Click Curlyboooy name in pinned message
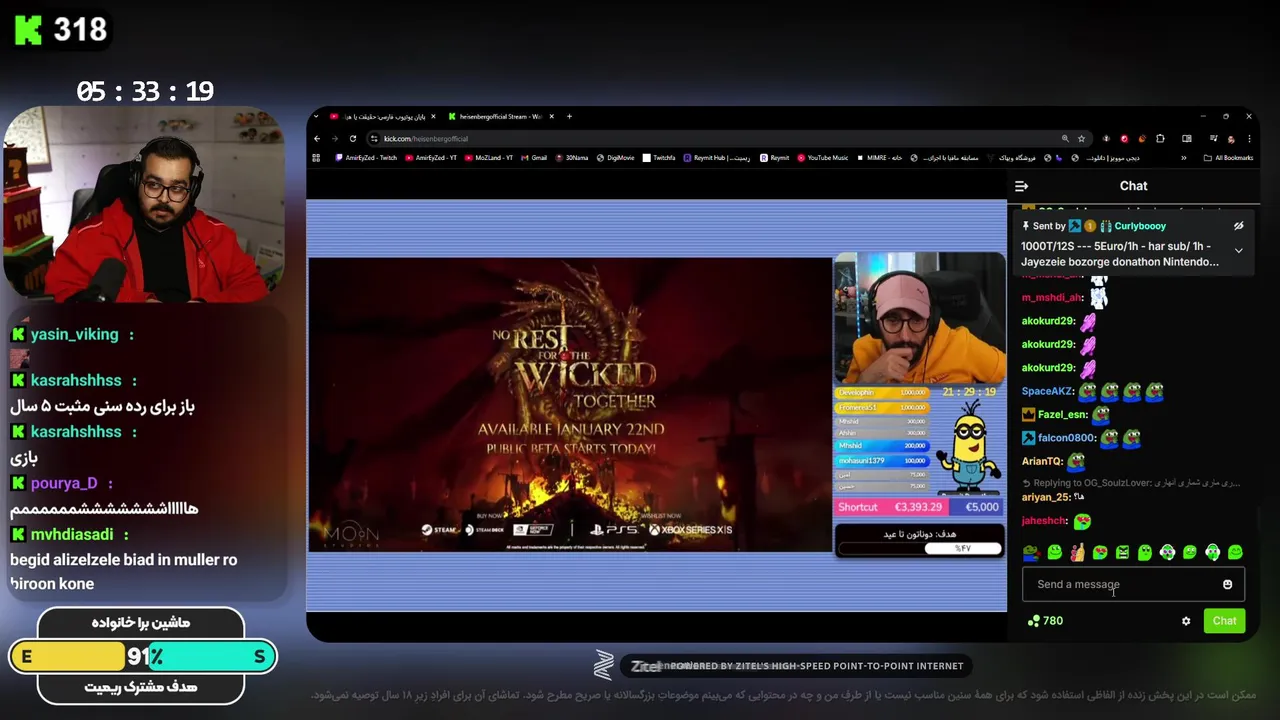The image size is (1280, 720). click(1140, 226)
